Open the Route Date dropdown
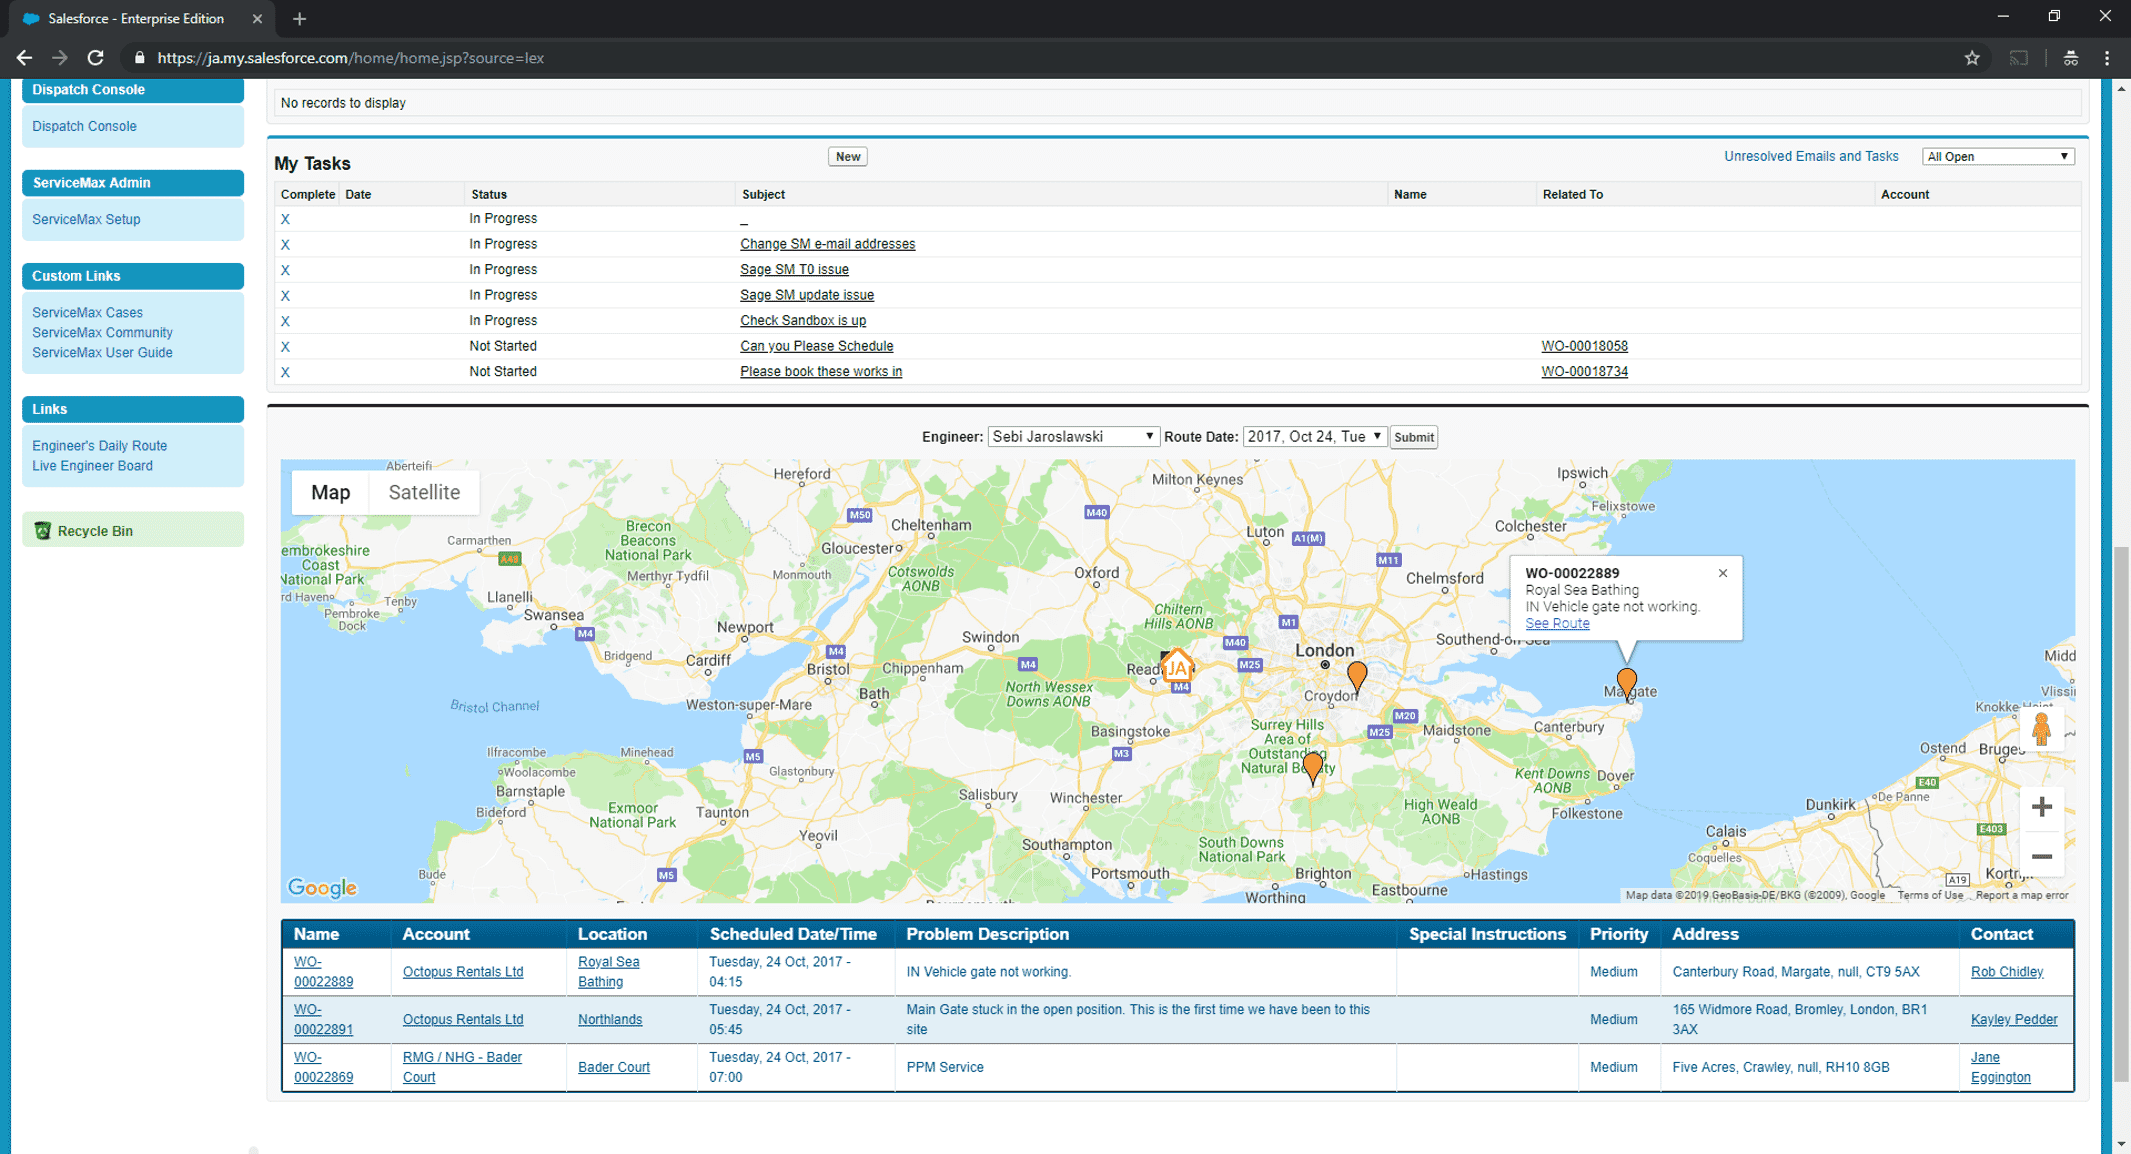This screenshot has height=1154, width=2131. tap(1312, 436)
